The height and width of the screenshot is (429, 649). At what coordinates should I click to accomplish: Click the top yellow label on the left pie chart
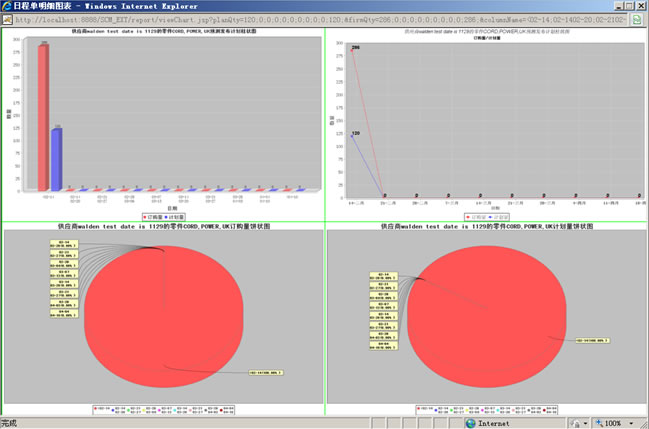tap(63, 243)
